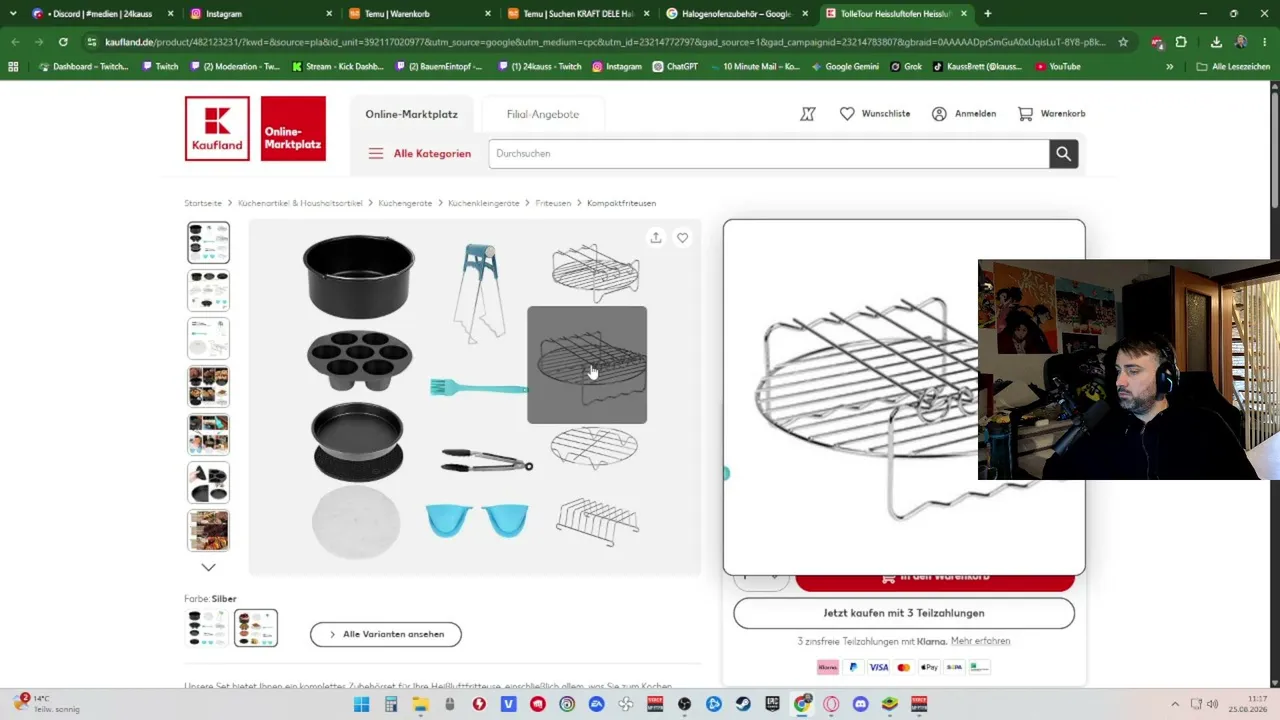Screen dimensions: 1280x720
Task: Click the loyalty ribbon icon left of Wunschliste
Action: (808, 114)
